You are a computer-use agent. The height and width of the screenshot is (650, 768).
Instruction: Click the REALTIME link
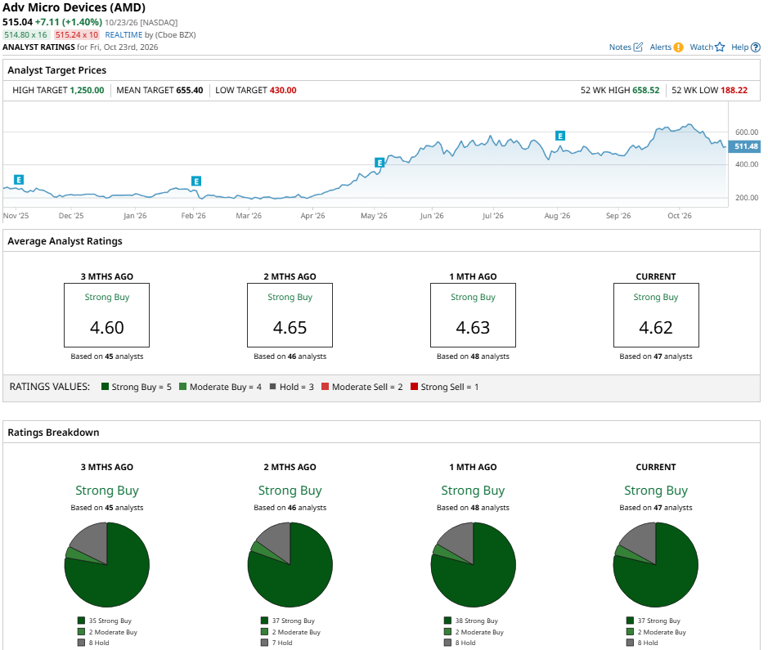coord(123,35)
